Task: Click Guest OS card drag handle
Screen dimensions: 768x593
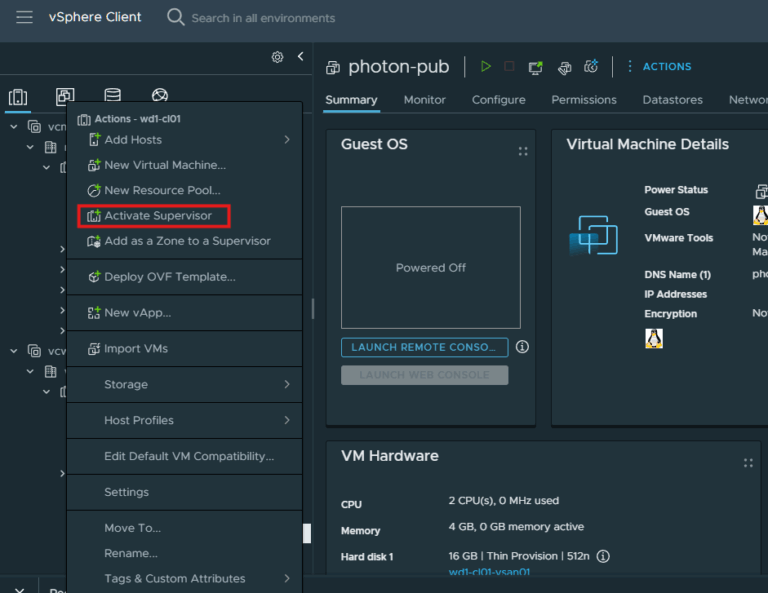Action: [523, 151]
